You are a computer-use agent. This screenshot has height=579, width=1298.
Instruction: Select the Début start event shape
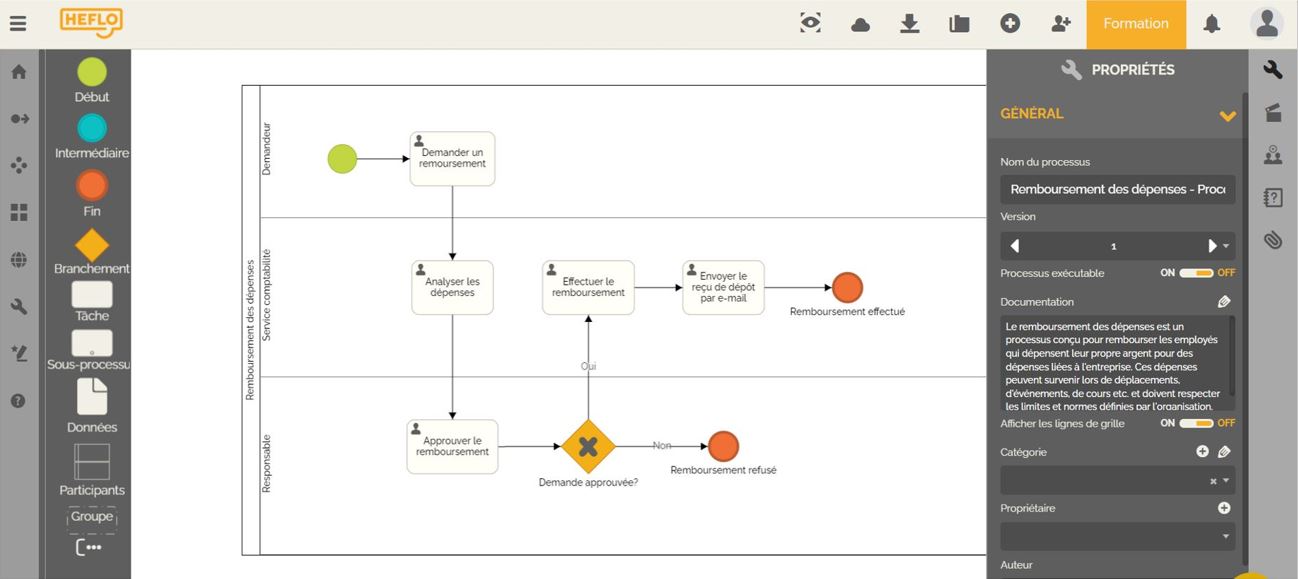click(92, 72)
